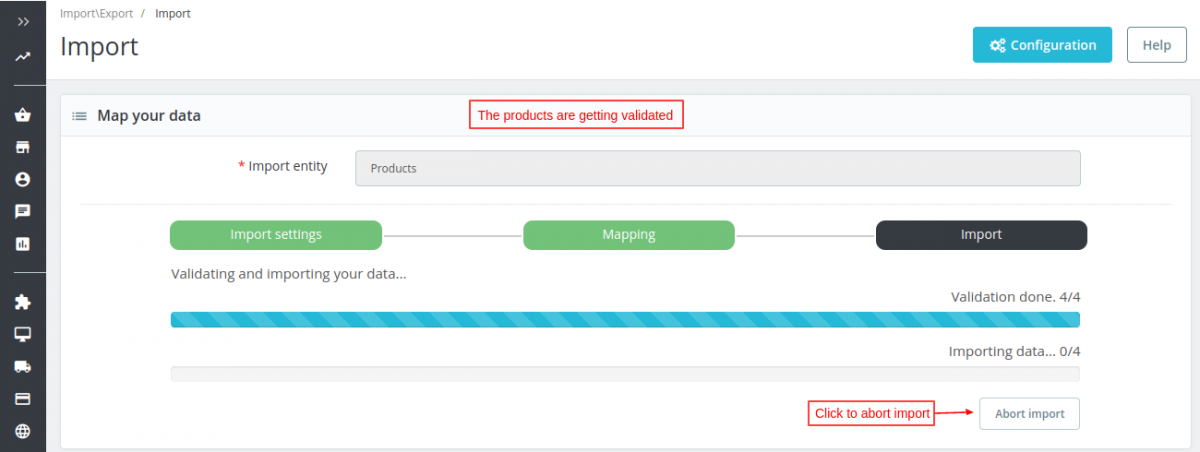Open Design monitor icon in sidebar
The image size is (1200, 452).
tap(23, 333)
